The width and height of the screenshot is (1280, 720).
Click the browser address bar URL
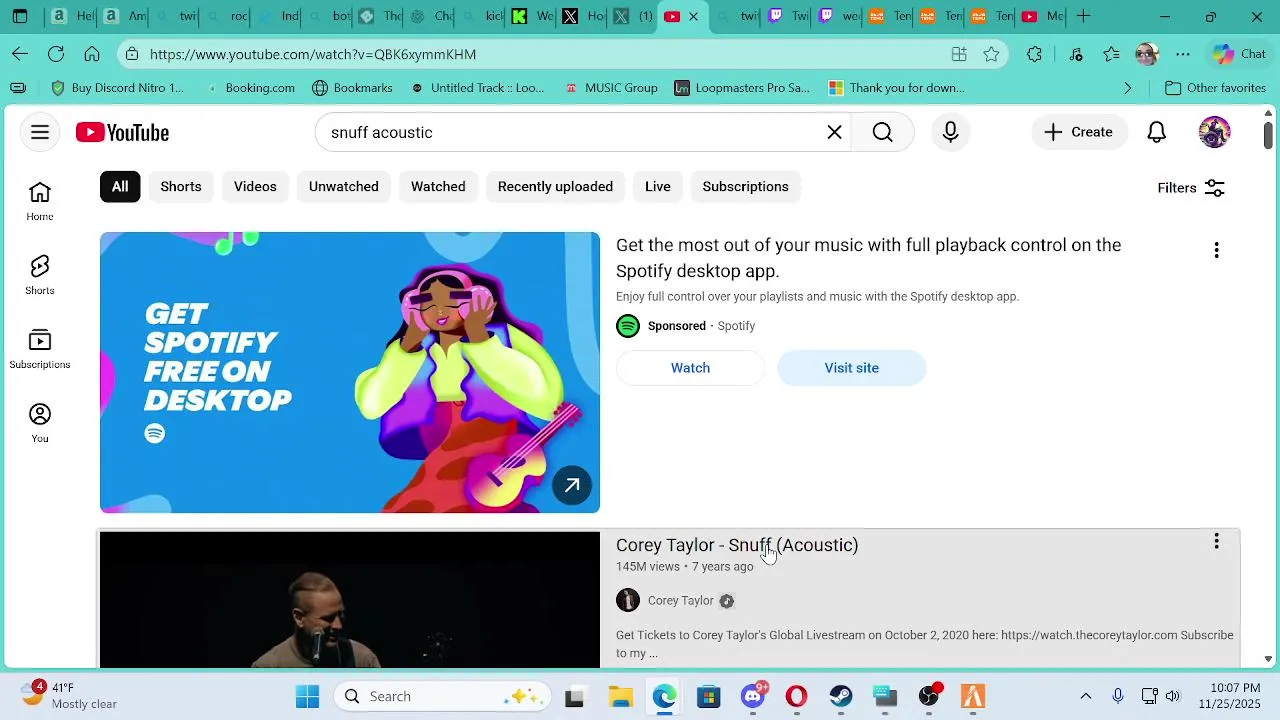point(313,54)
